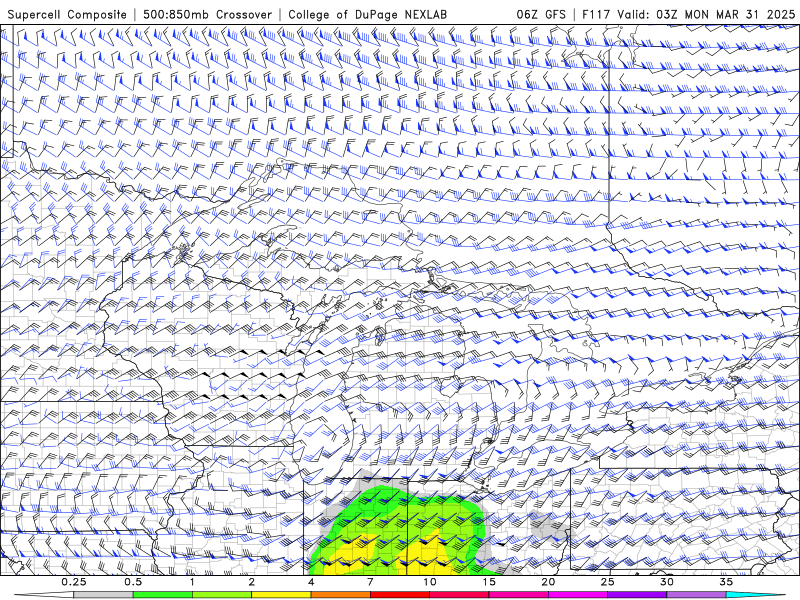Image resolution: width=800 pixels, height=600 pixels.
Task: Choose the magenta color bar segment between 20 and 25
Action: pos(578,595)
